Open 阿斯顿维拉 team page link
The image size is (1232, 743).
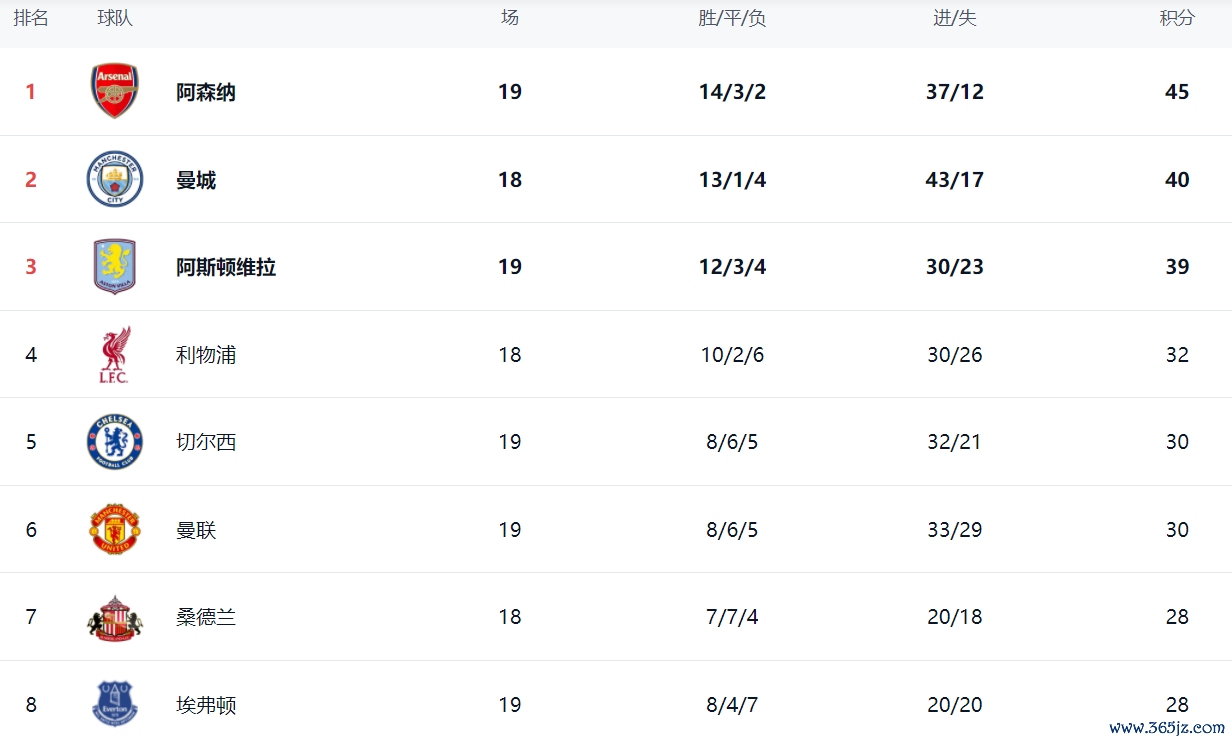tap(226, 267)
